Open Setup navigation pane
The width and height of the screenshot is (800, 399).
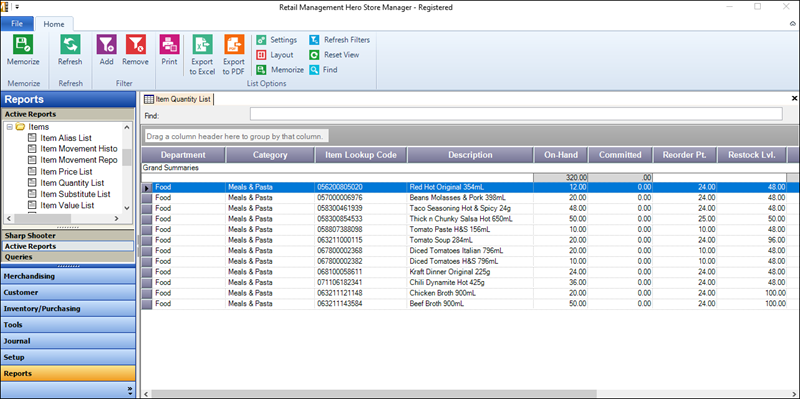[x=68, y=358]
